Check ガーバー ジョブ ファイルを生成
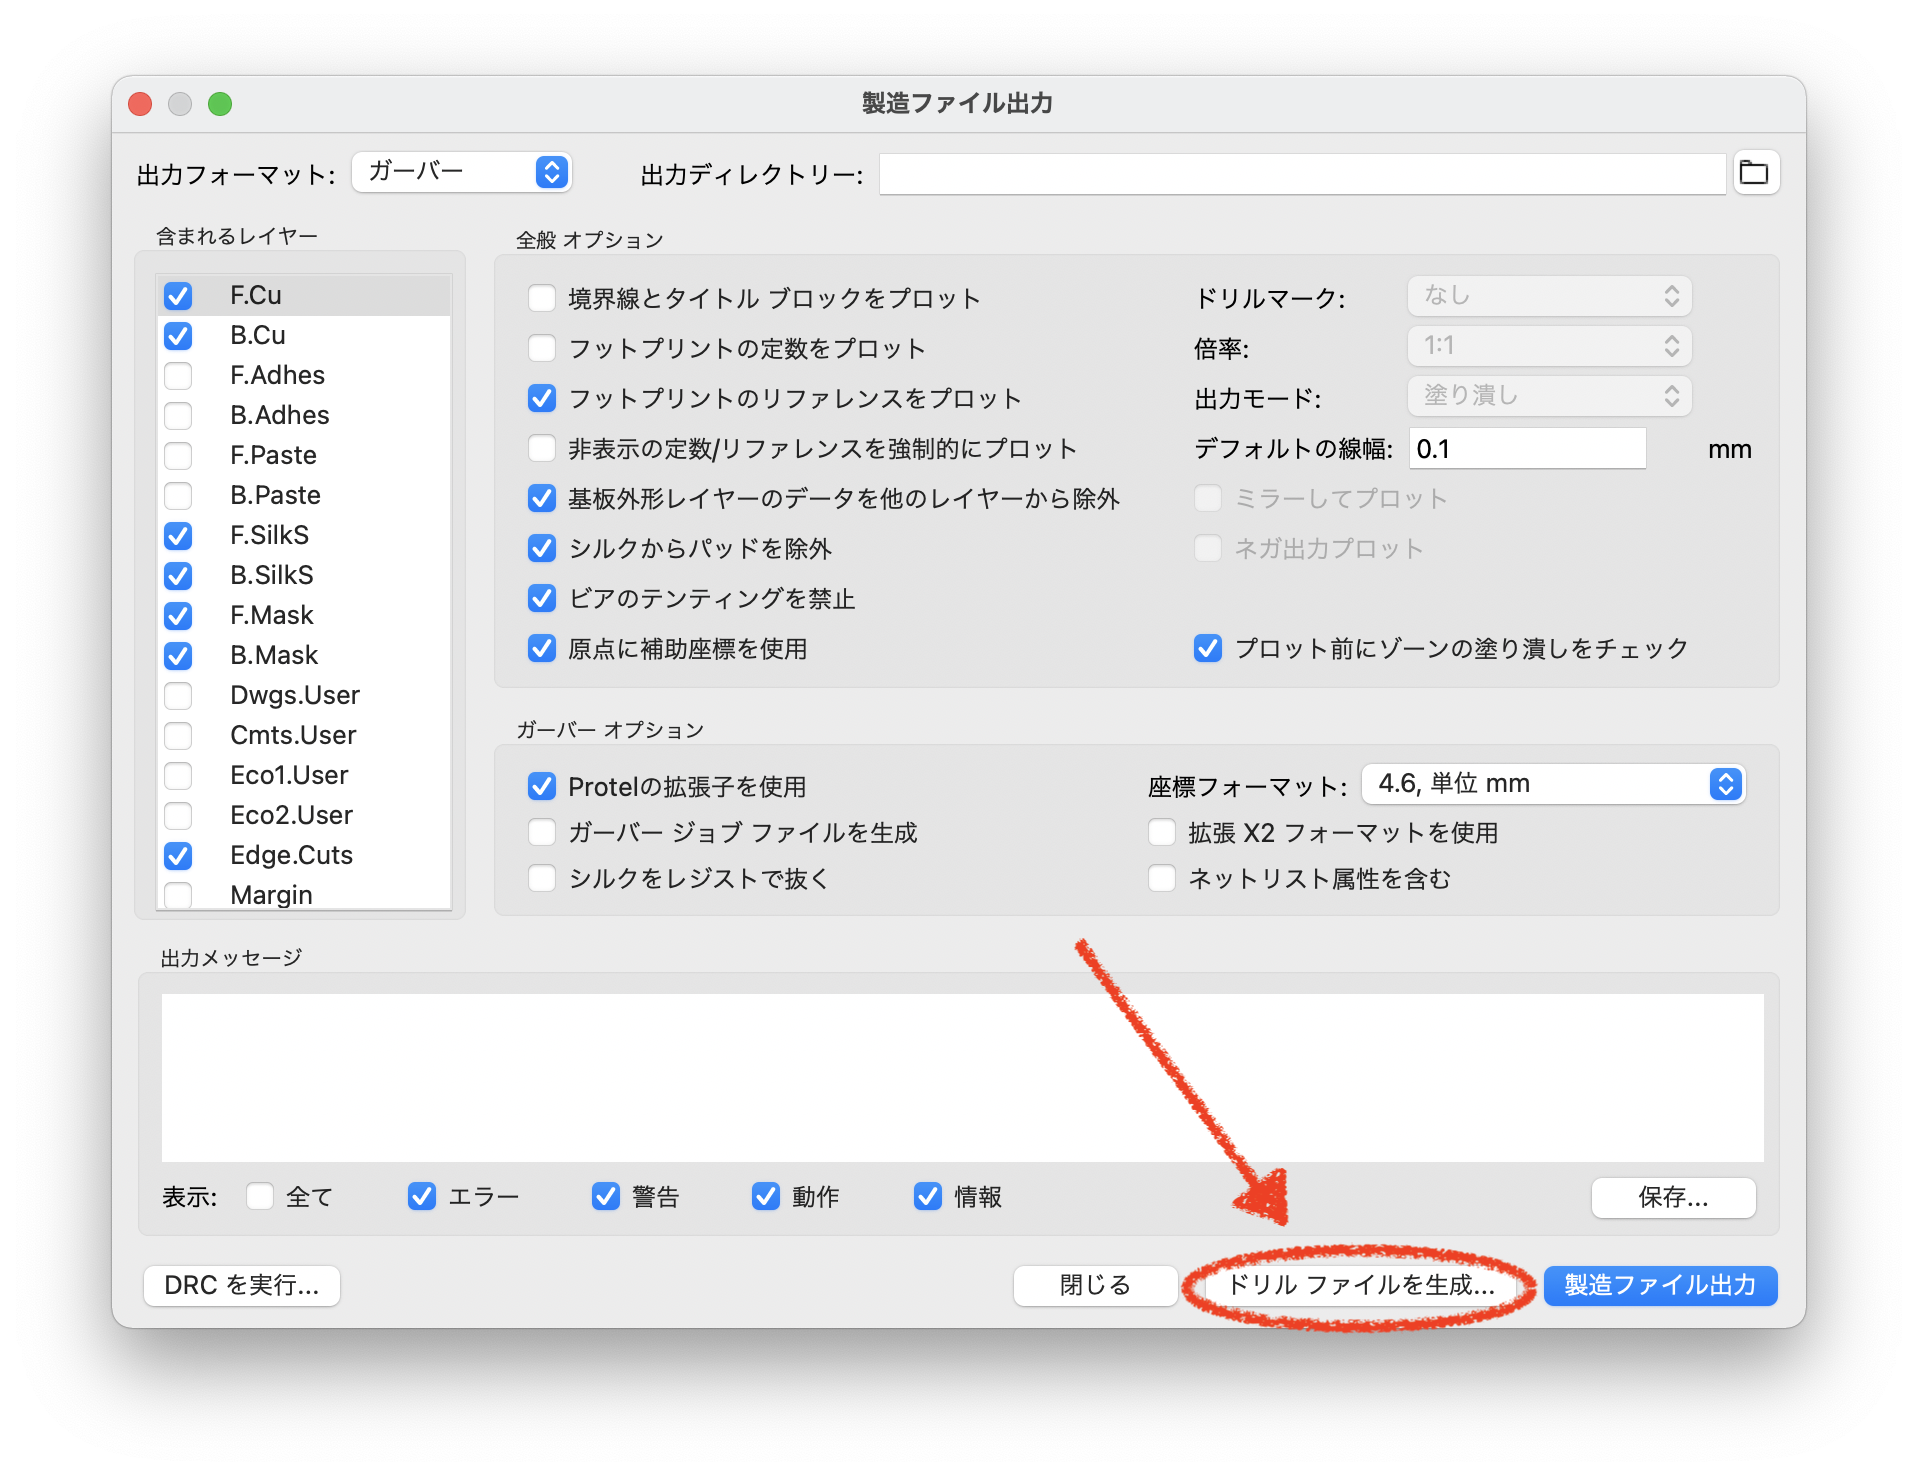This screenshot has height=1476, width=1918. click(542, 832)
